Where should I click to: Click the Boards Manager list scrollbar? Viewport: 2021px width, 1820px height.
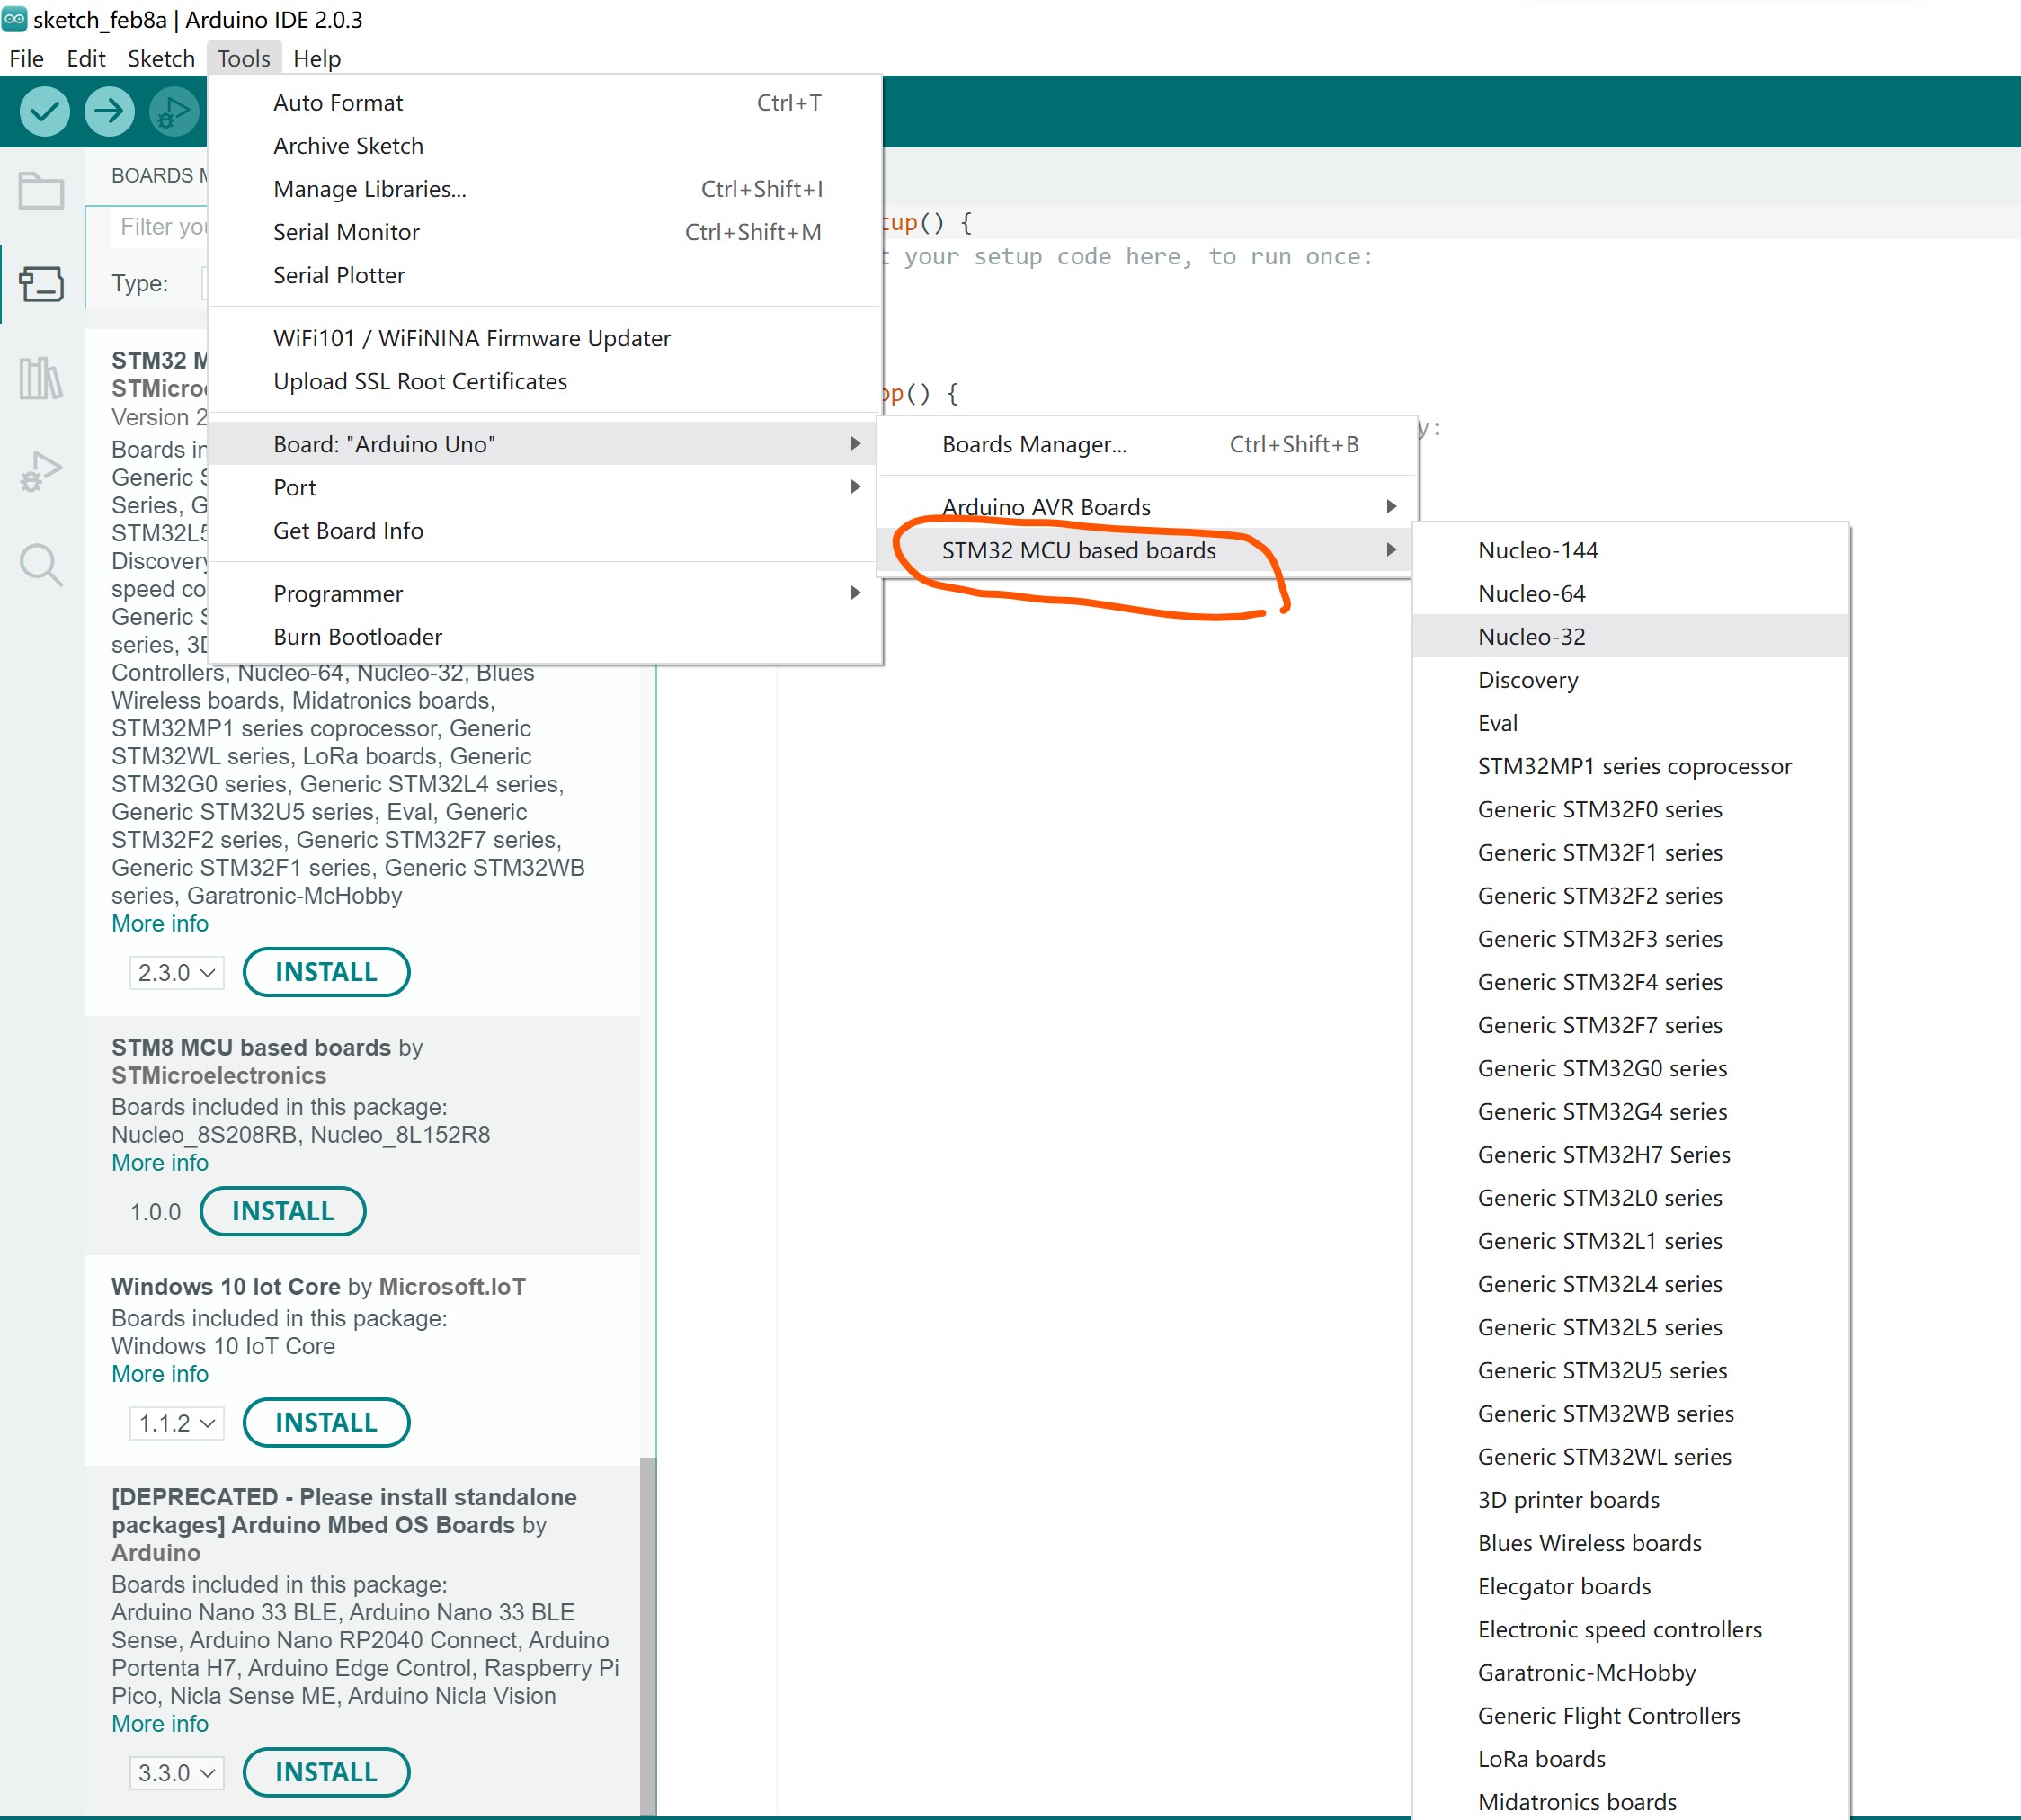click(x=648, y=1635)
